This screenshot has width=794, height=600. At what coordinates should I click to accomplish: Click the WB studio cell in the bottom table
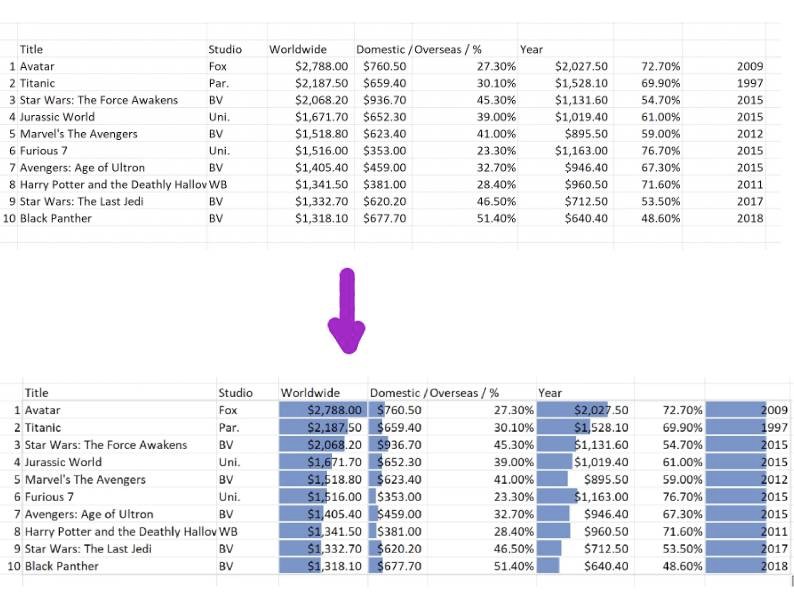coord(228,531)
